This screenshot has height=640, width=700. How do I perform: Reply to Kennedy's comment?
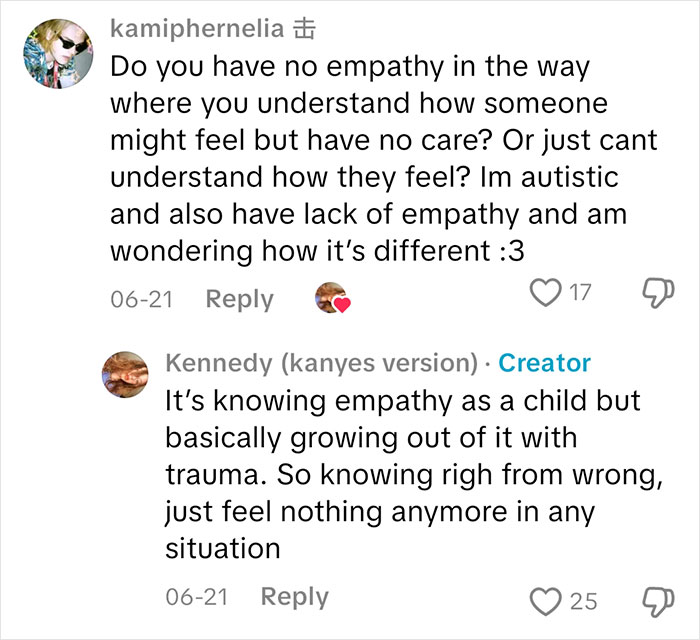(x=295, y=597)
